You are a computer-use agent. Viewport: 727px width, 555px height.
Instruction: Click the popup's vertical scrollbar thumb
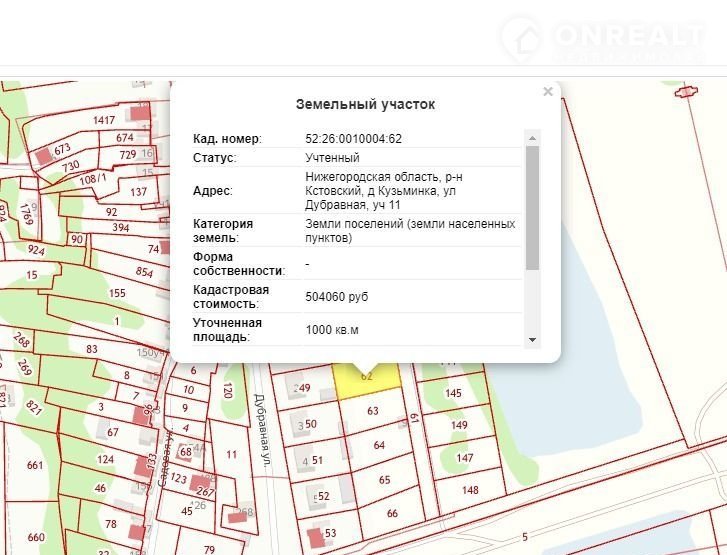point(532,207)
